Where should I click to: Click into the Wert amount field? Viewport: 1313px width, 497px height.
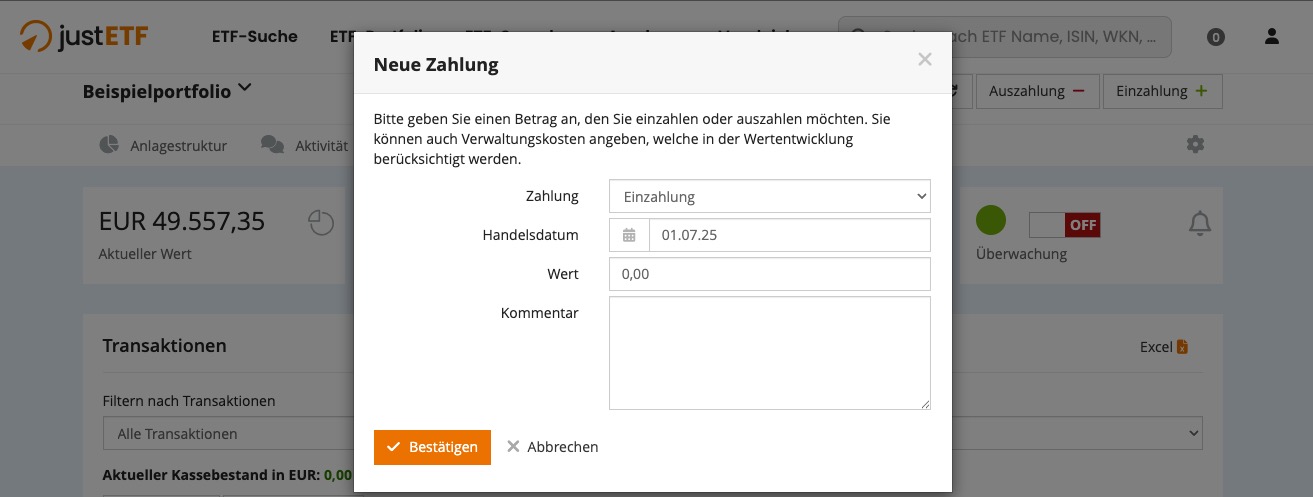click(x=769, y=274)
